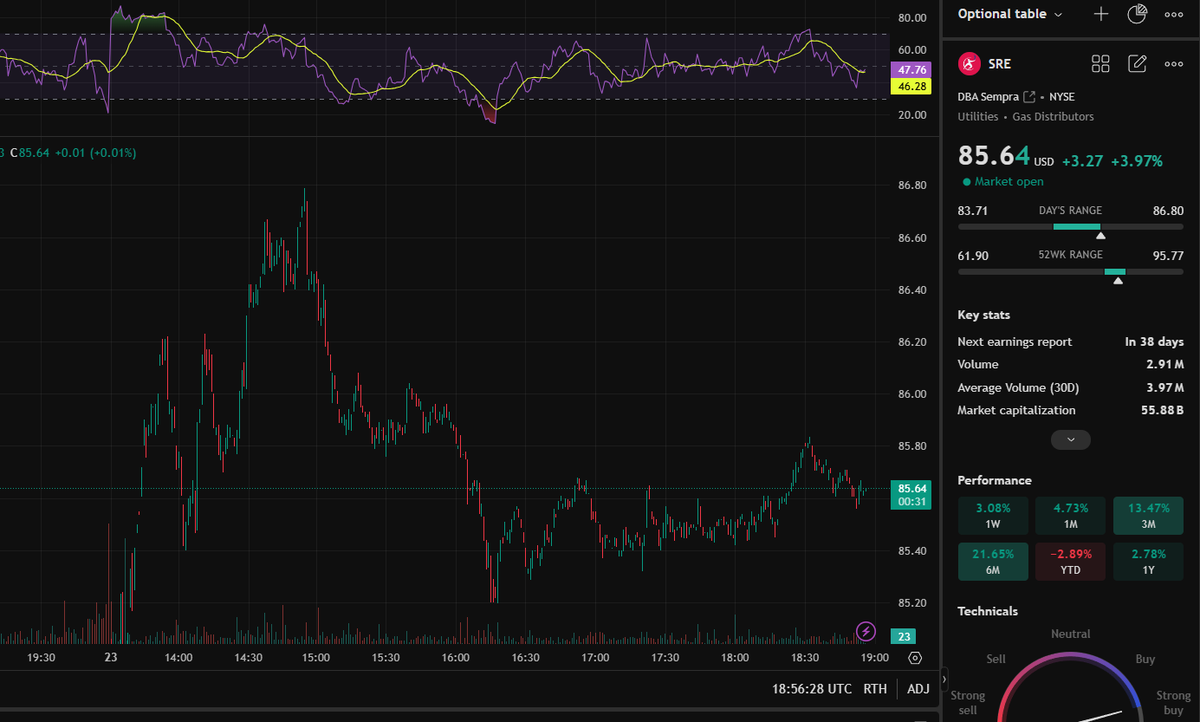
Task: Add symbol with the plus icon
Action: pos(1101,14)
